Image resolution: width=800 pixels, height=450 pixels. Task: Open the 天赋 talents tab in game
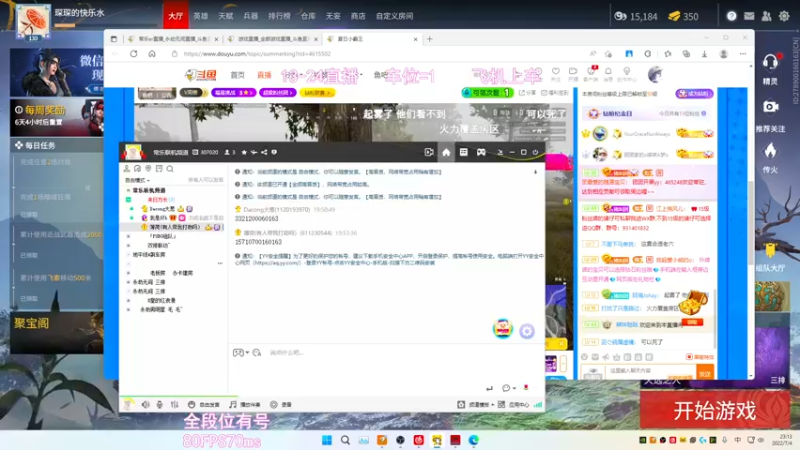(226, 16)
